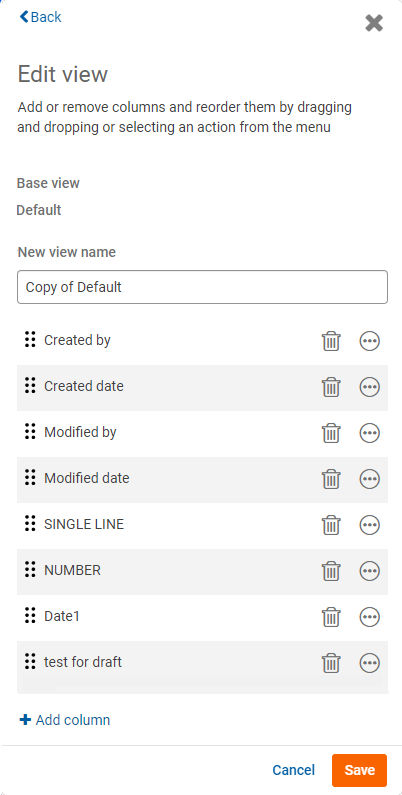Open more actions menu for NUMBER
The width and height of the screenshot is (402, 795).
tap(370, 571)
